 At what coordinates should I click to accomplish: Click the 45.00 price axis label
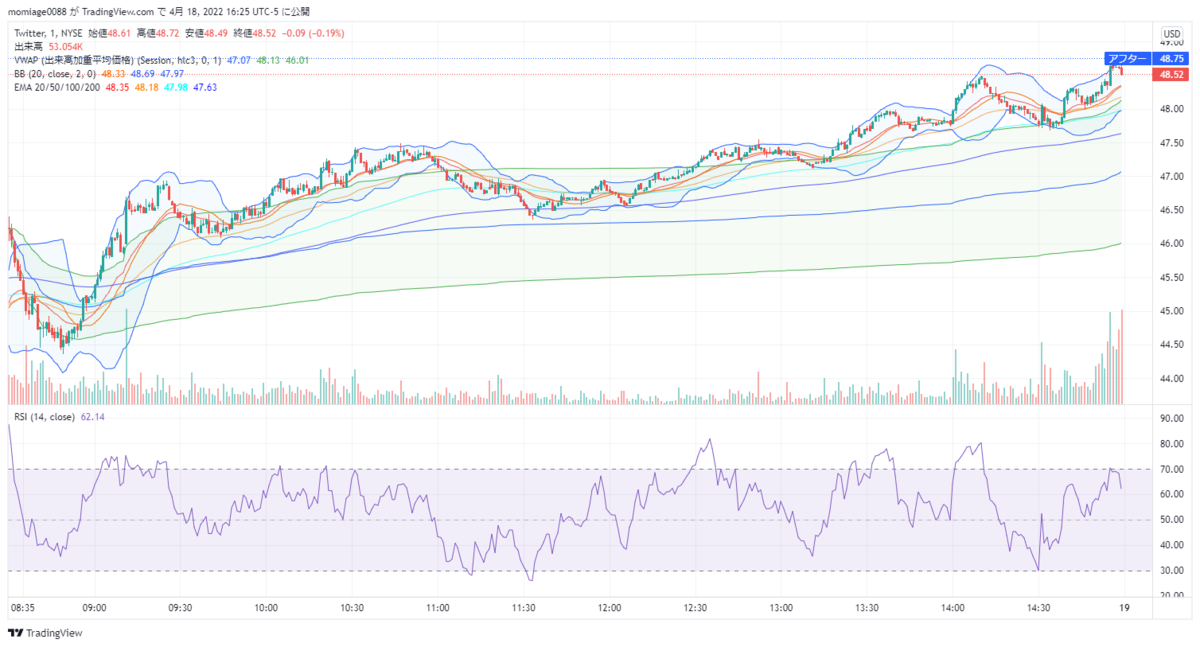pos(1171,311)
